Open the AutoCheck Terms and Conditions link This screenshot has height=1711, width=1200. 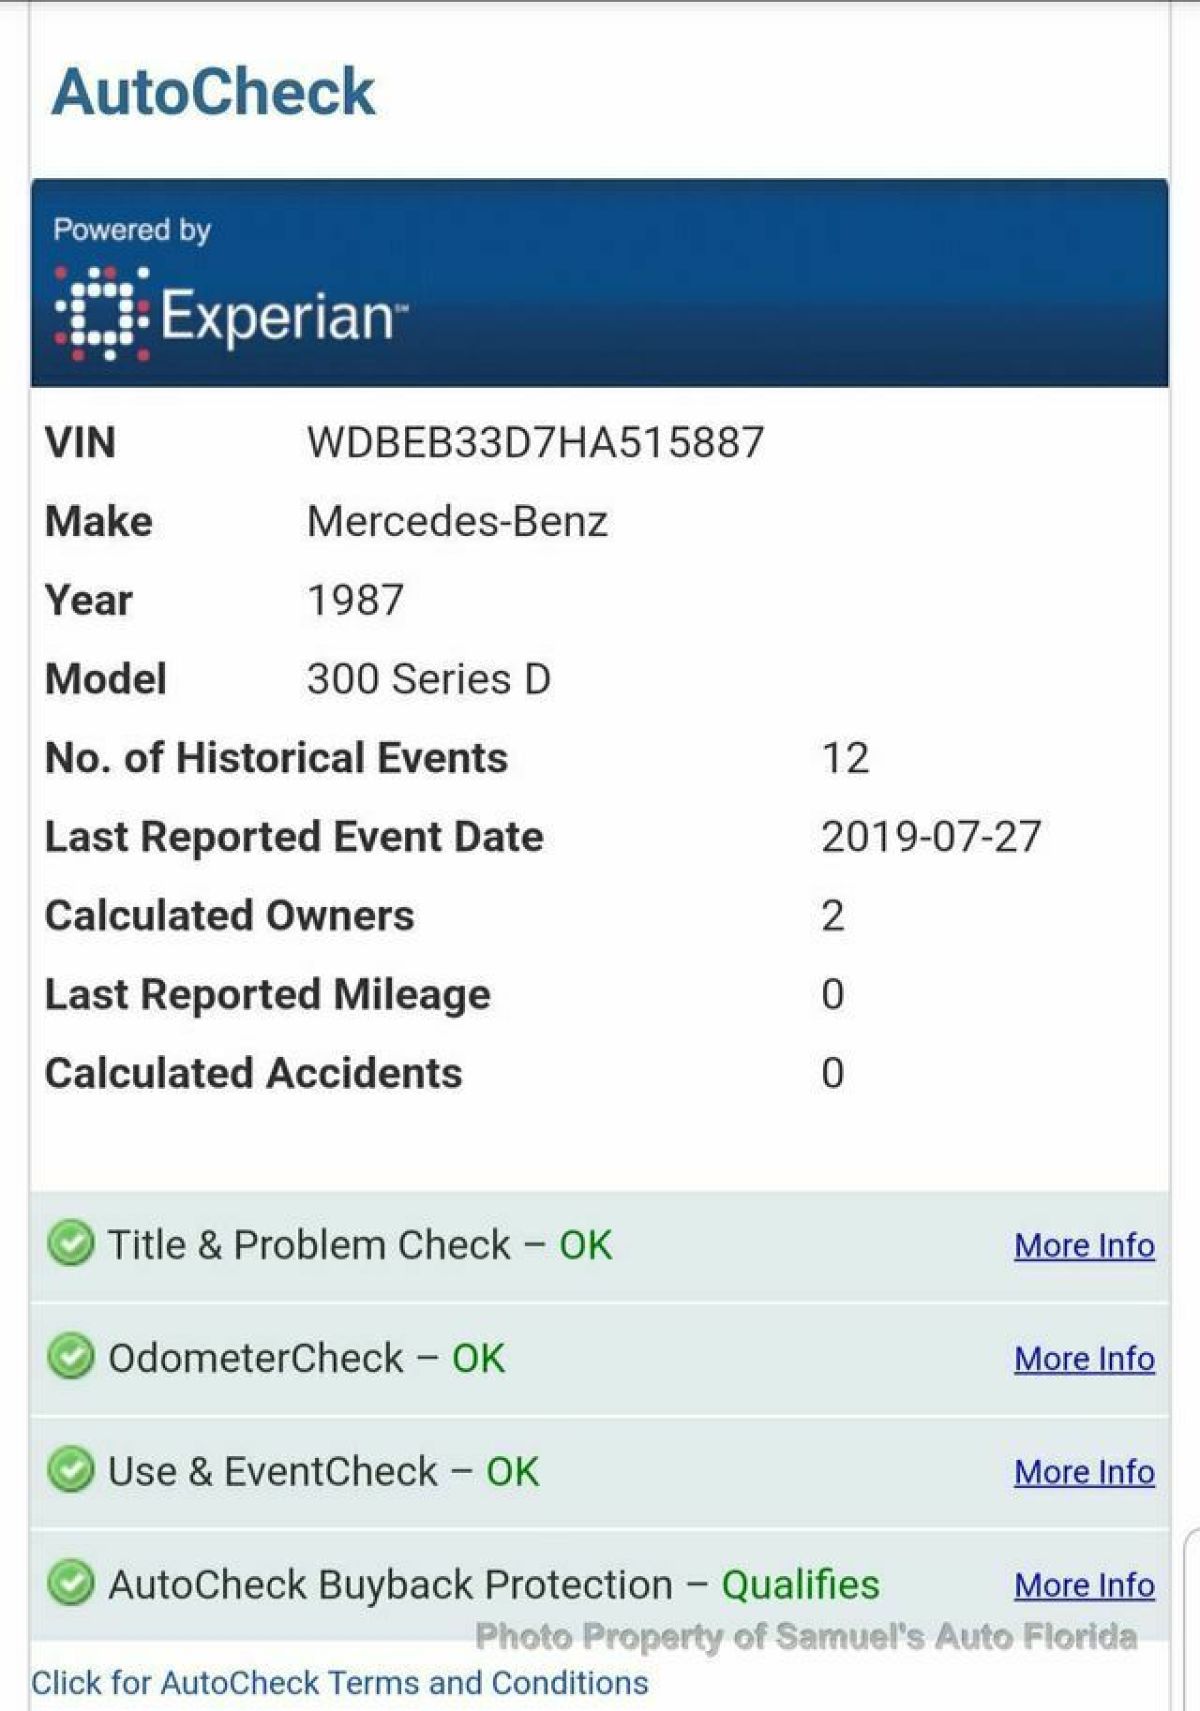(x=340, y=1682)
